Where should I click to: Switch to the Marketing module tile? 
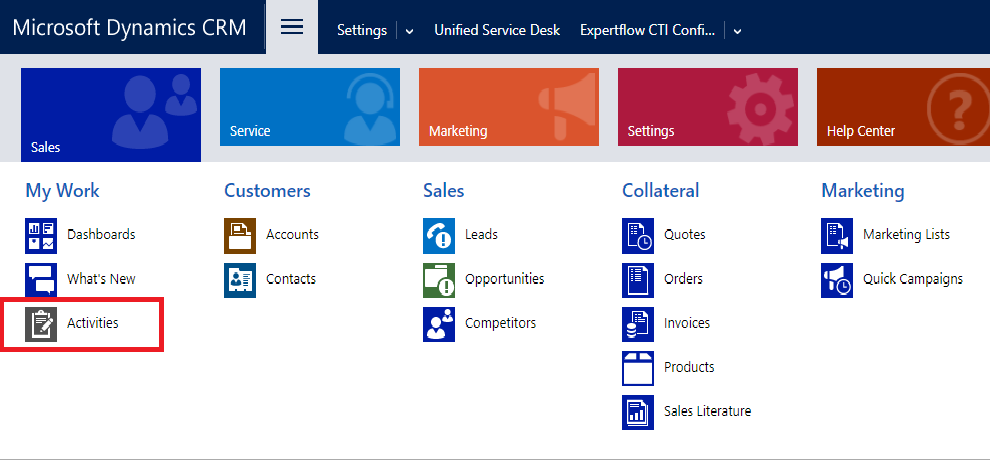click(x=508, y=107)
